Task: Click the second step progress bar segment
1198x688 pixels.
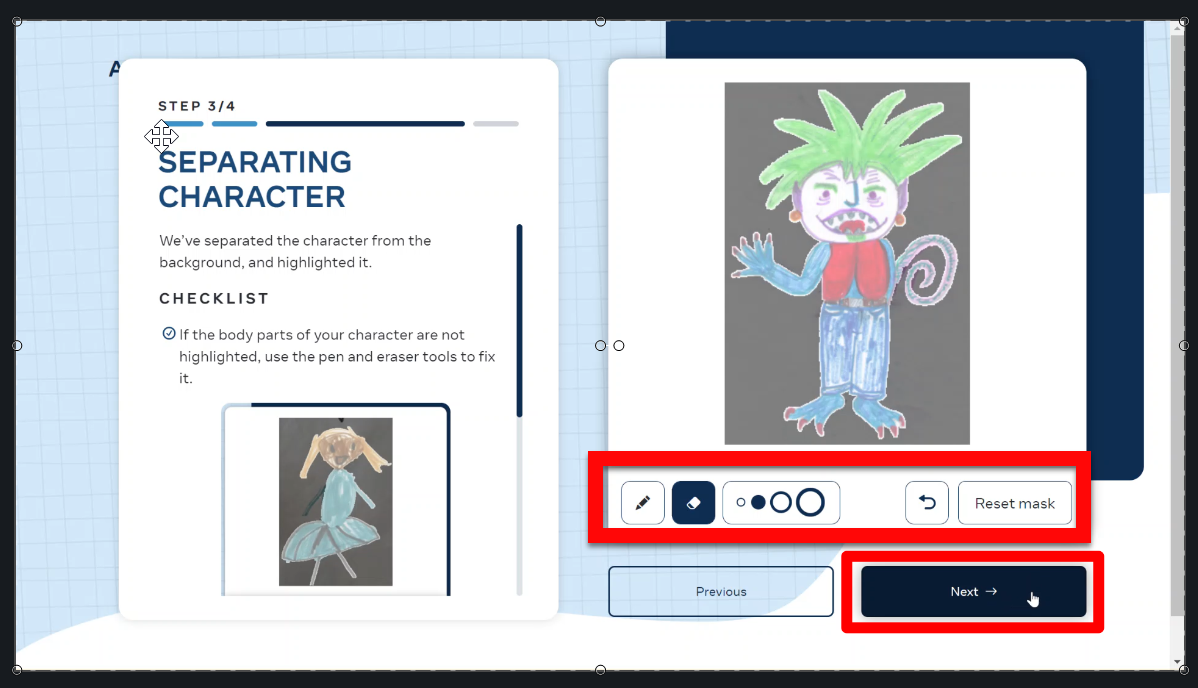Action: click(x=235, y=123)
